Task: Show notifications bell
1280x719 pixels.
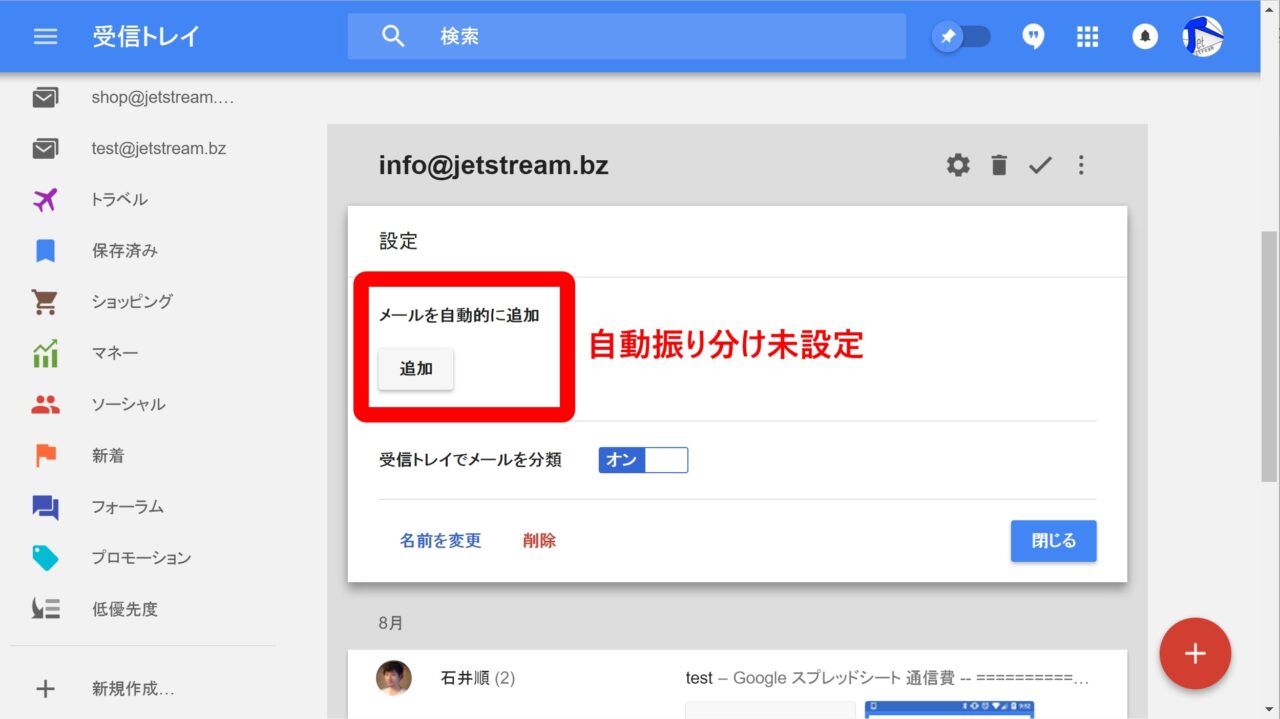Action: tap(1145, 37)
